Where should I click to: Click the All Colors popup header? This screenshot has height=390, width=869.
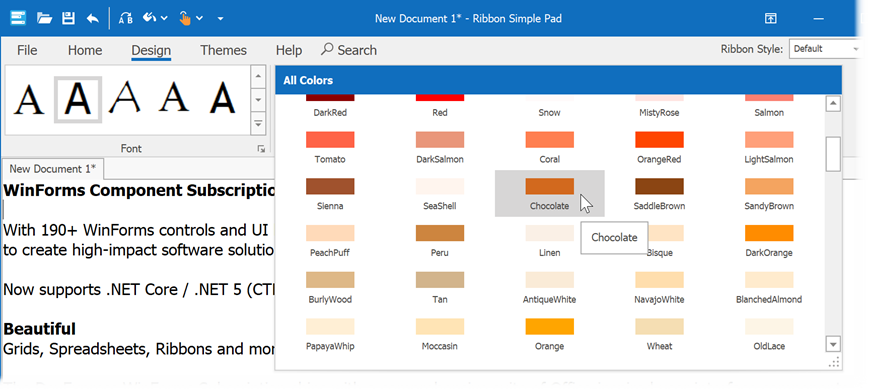click(558, 80)
